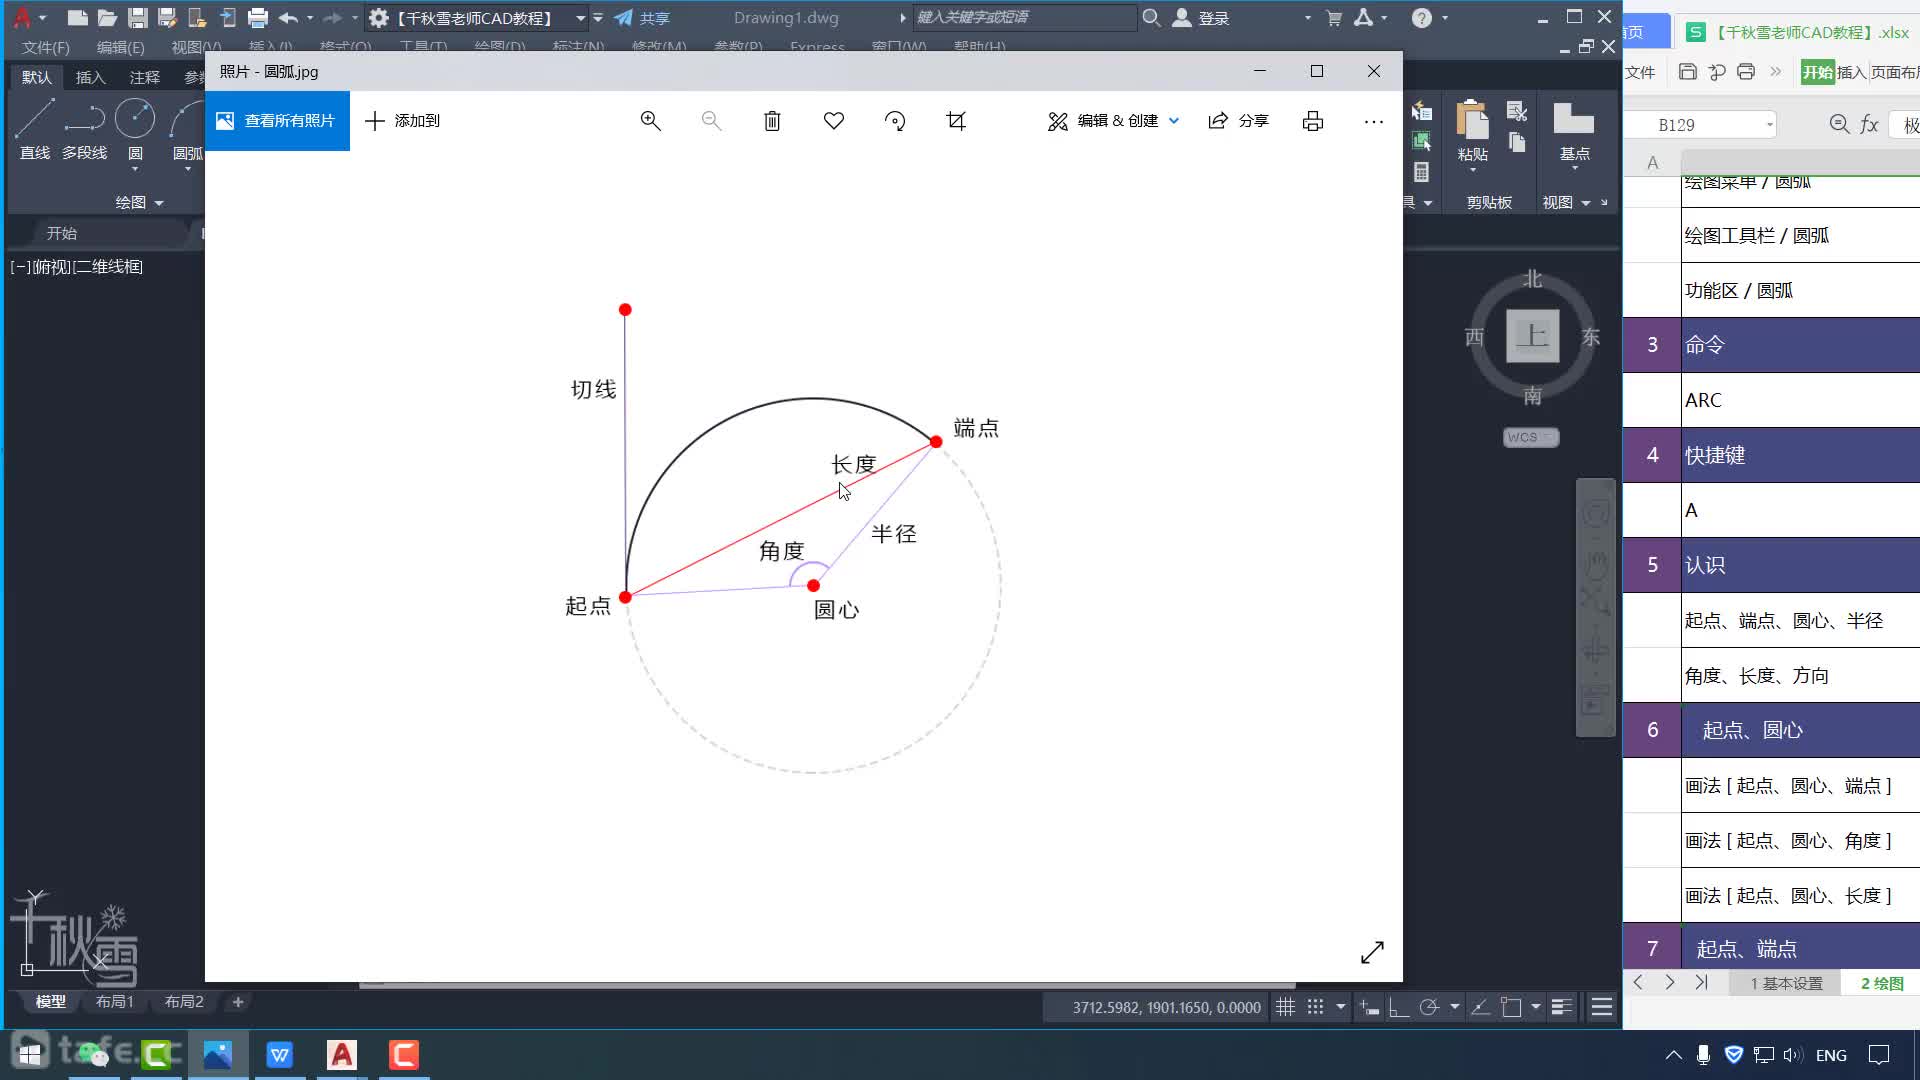The height and width of the screenshot is (1080, 1920).
Task: Click WPS zoom magnifier beside fx
Action: pos(1839,125)
